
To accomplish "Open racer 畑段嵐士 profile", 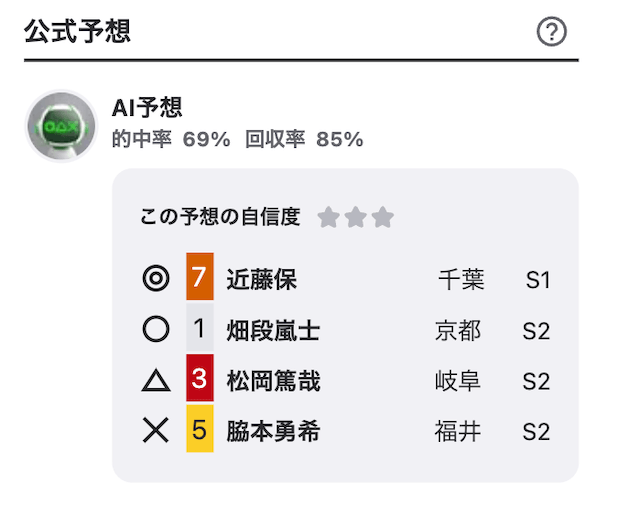I will click(x=273, y=330).
